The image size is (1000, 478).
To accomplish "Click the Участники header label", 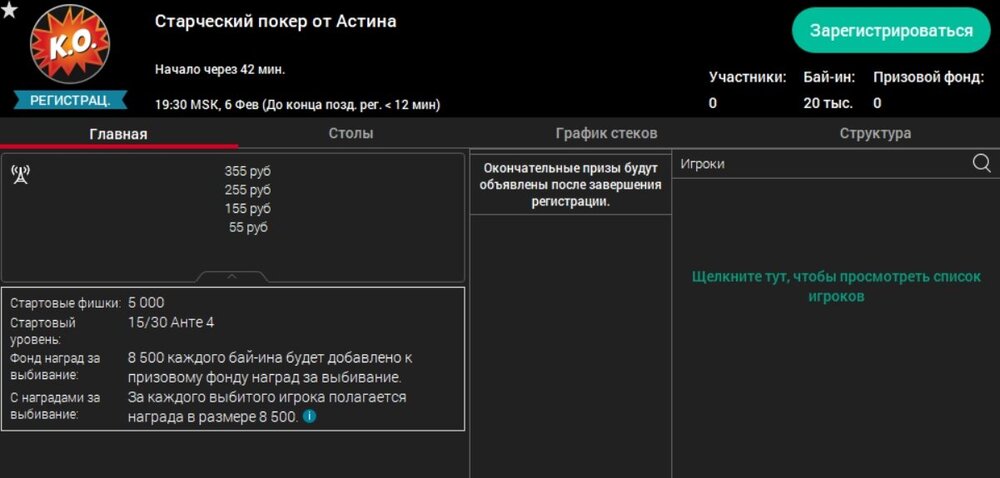I will coord(747,77).
